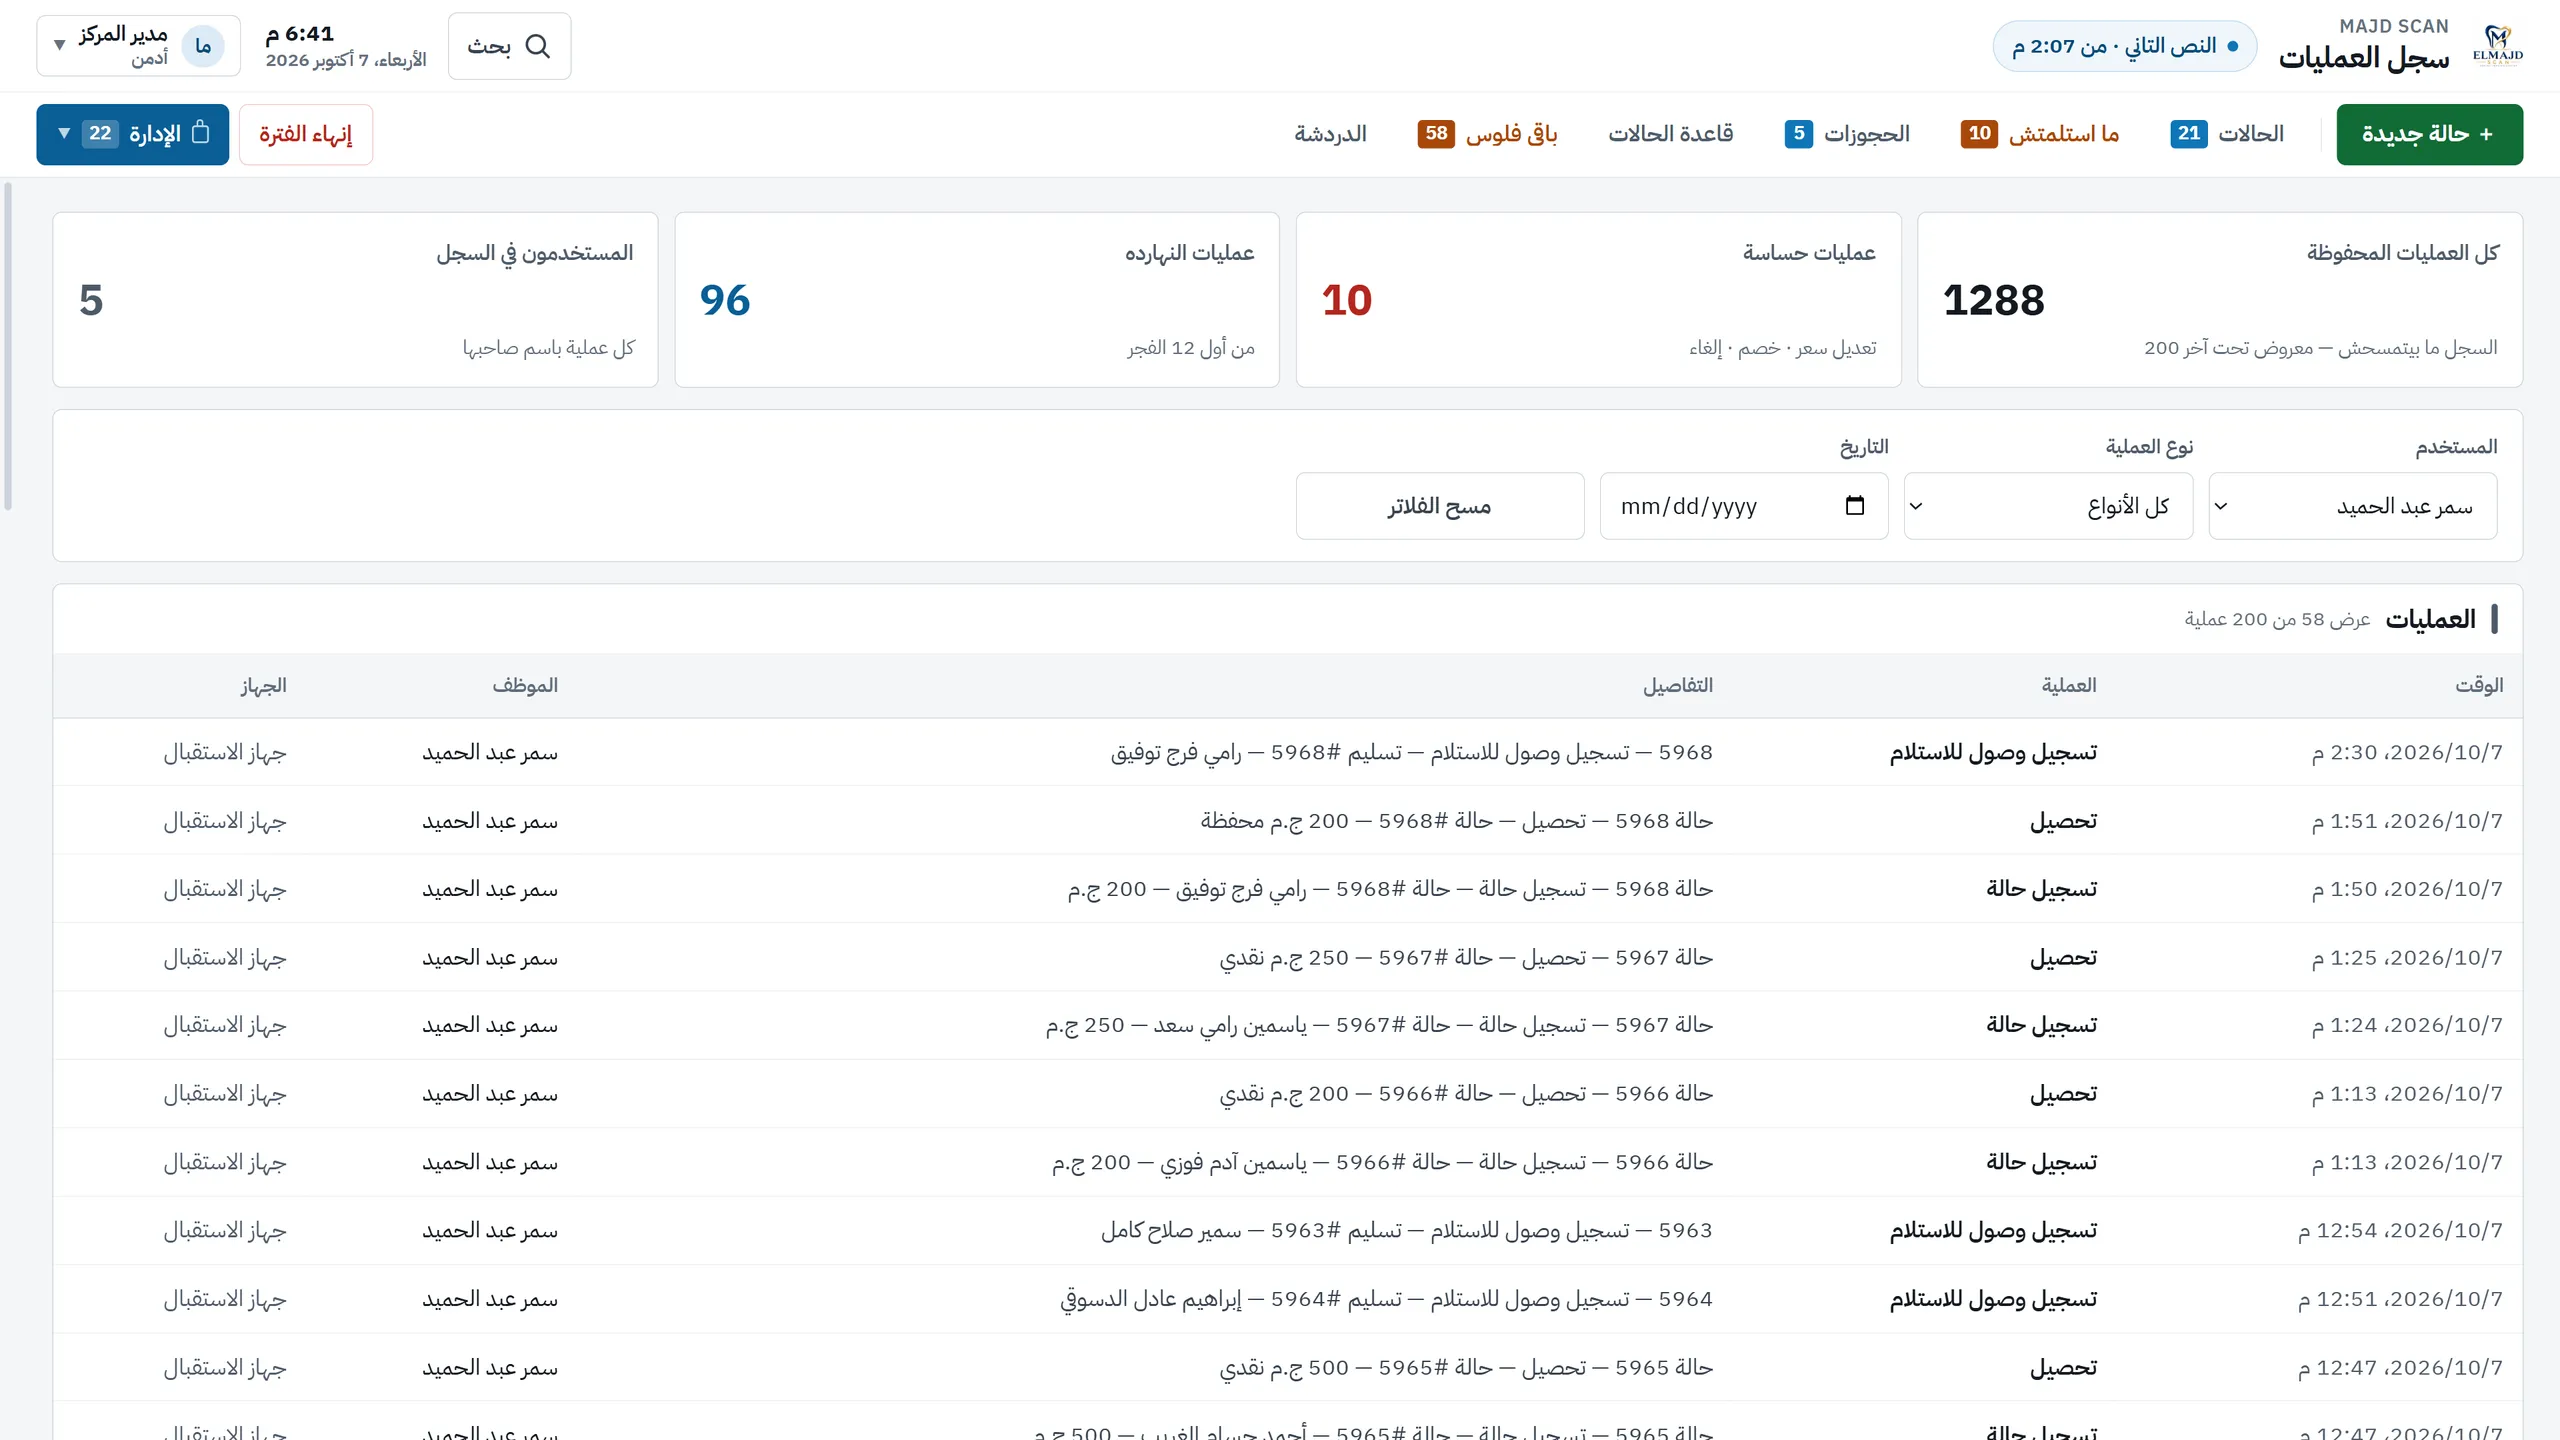
Task: Click the العملية column header
Action: (2069, 685)
